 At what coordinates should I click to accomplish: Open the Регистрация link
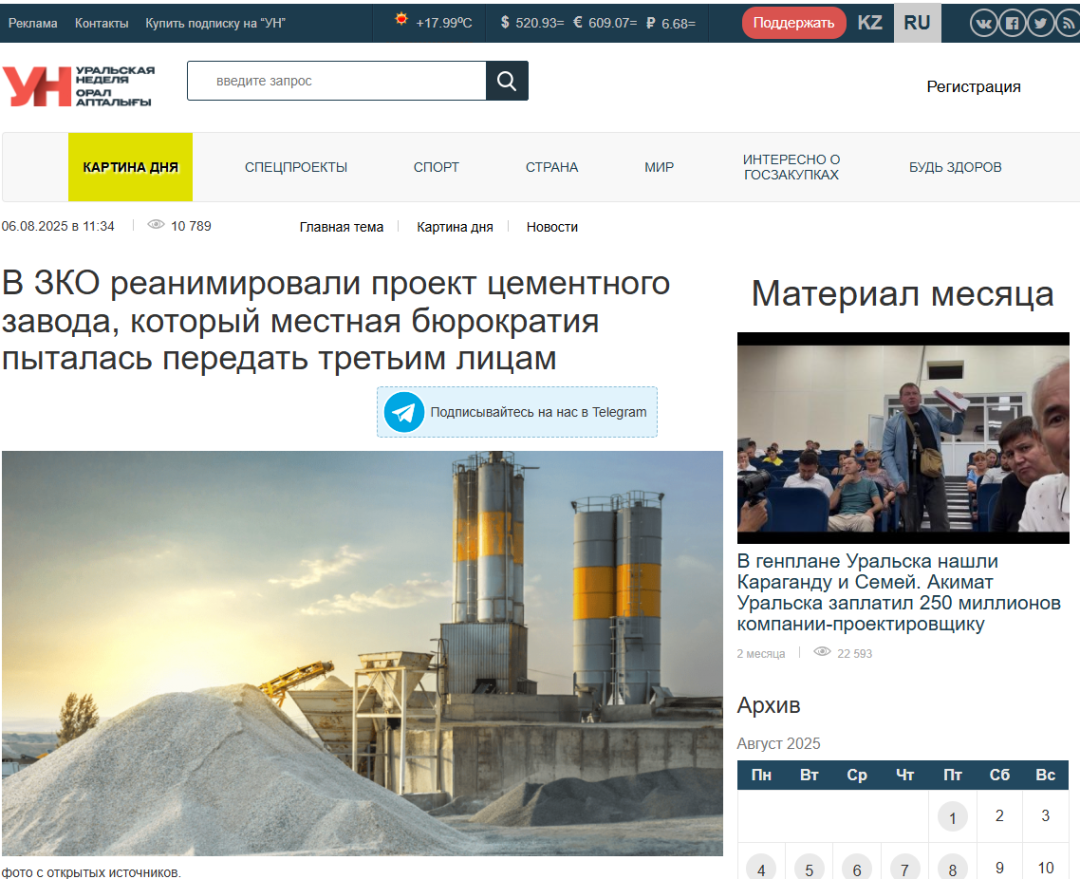[x=973, y=87]
